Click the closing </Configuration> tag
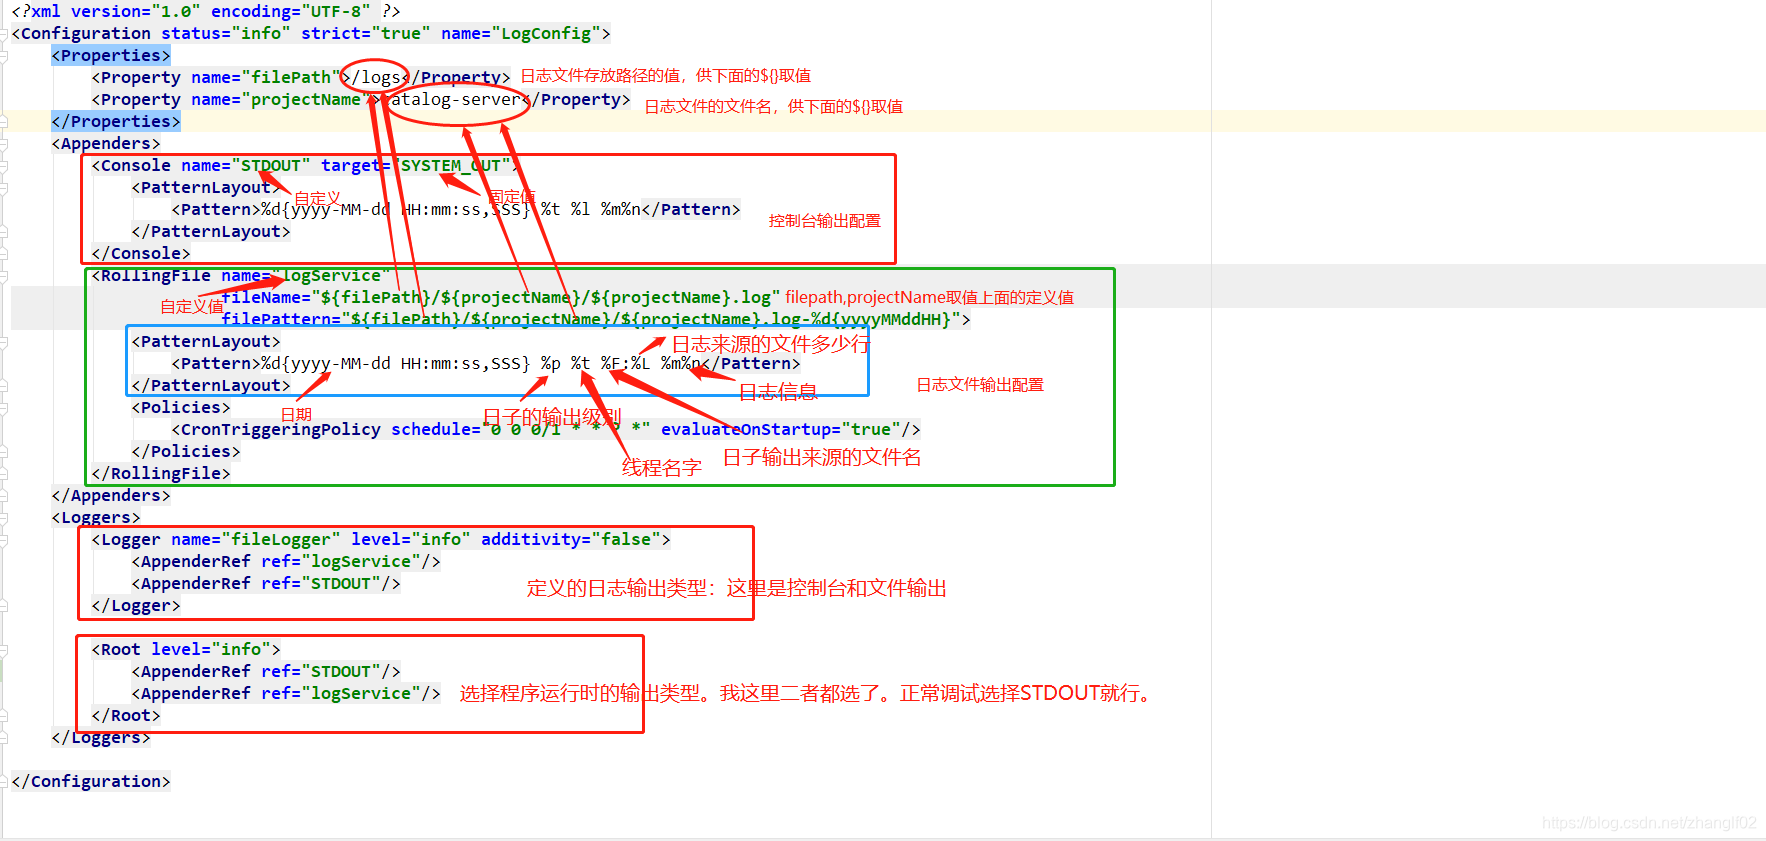The image size is (1766, 841). [x=91, y=781]
